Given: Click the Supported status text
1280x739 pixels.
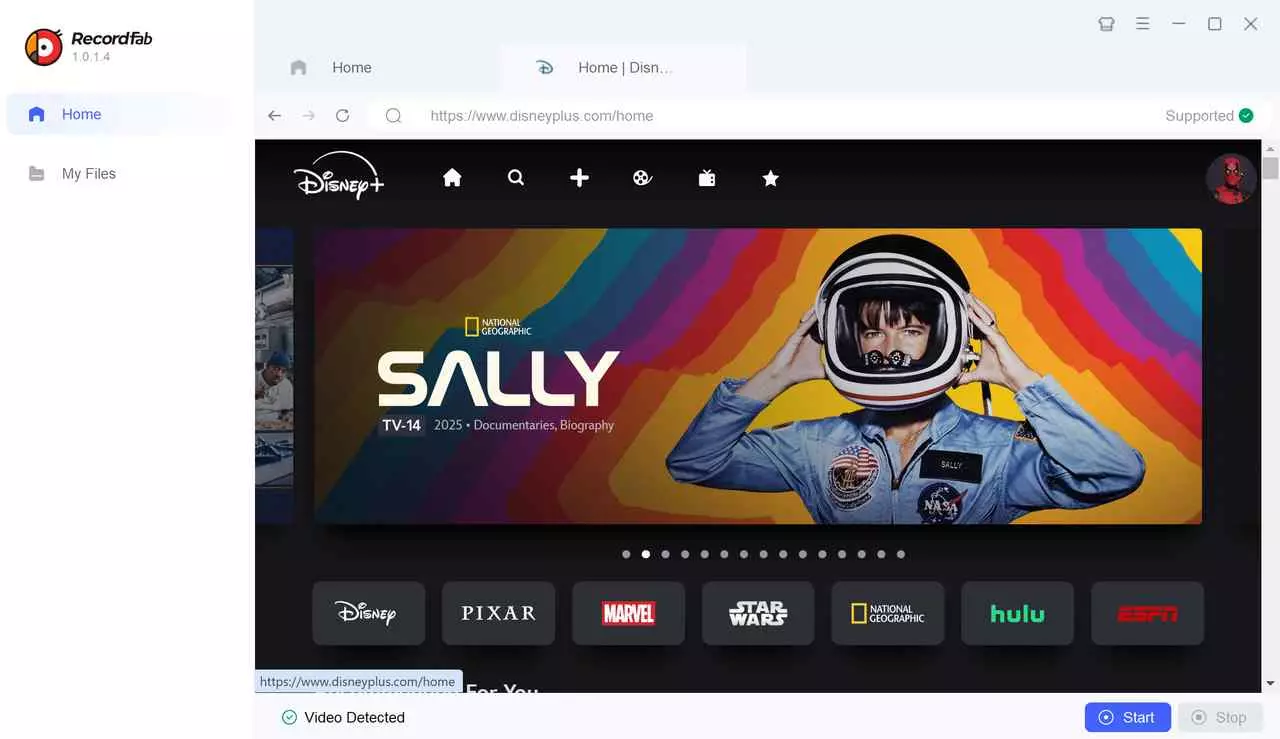Looking at the screenshot, I should [x=1199, y=116].
